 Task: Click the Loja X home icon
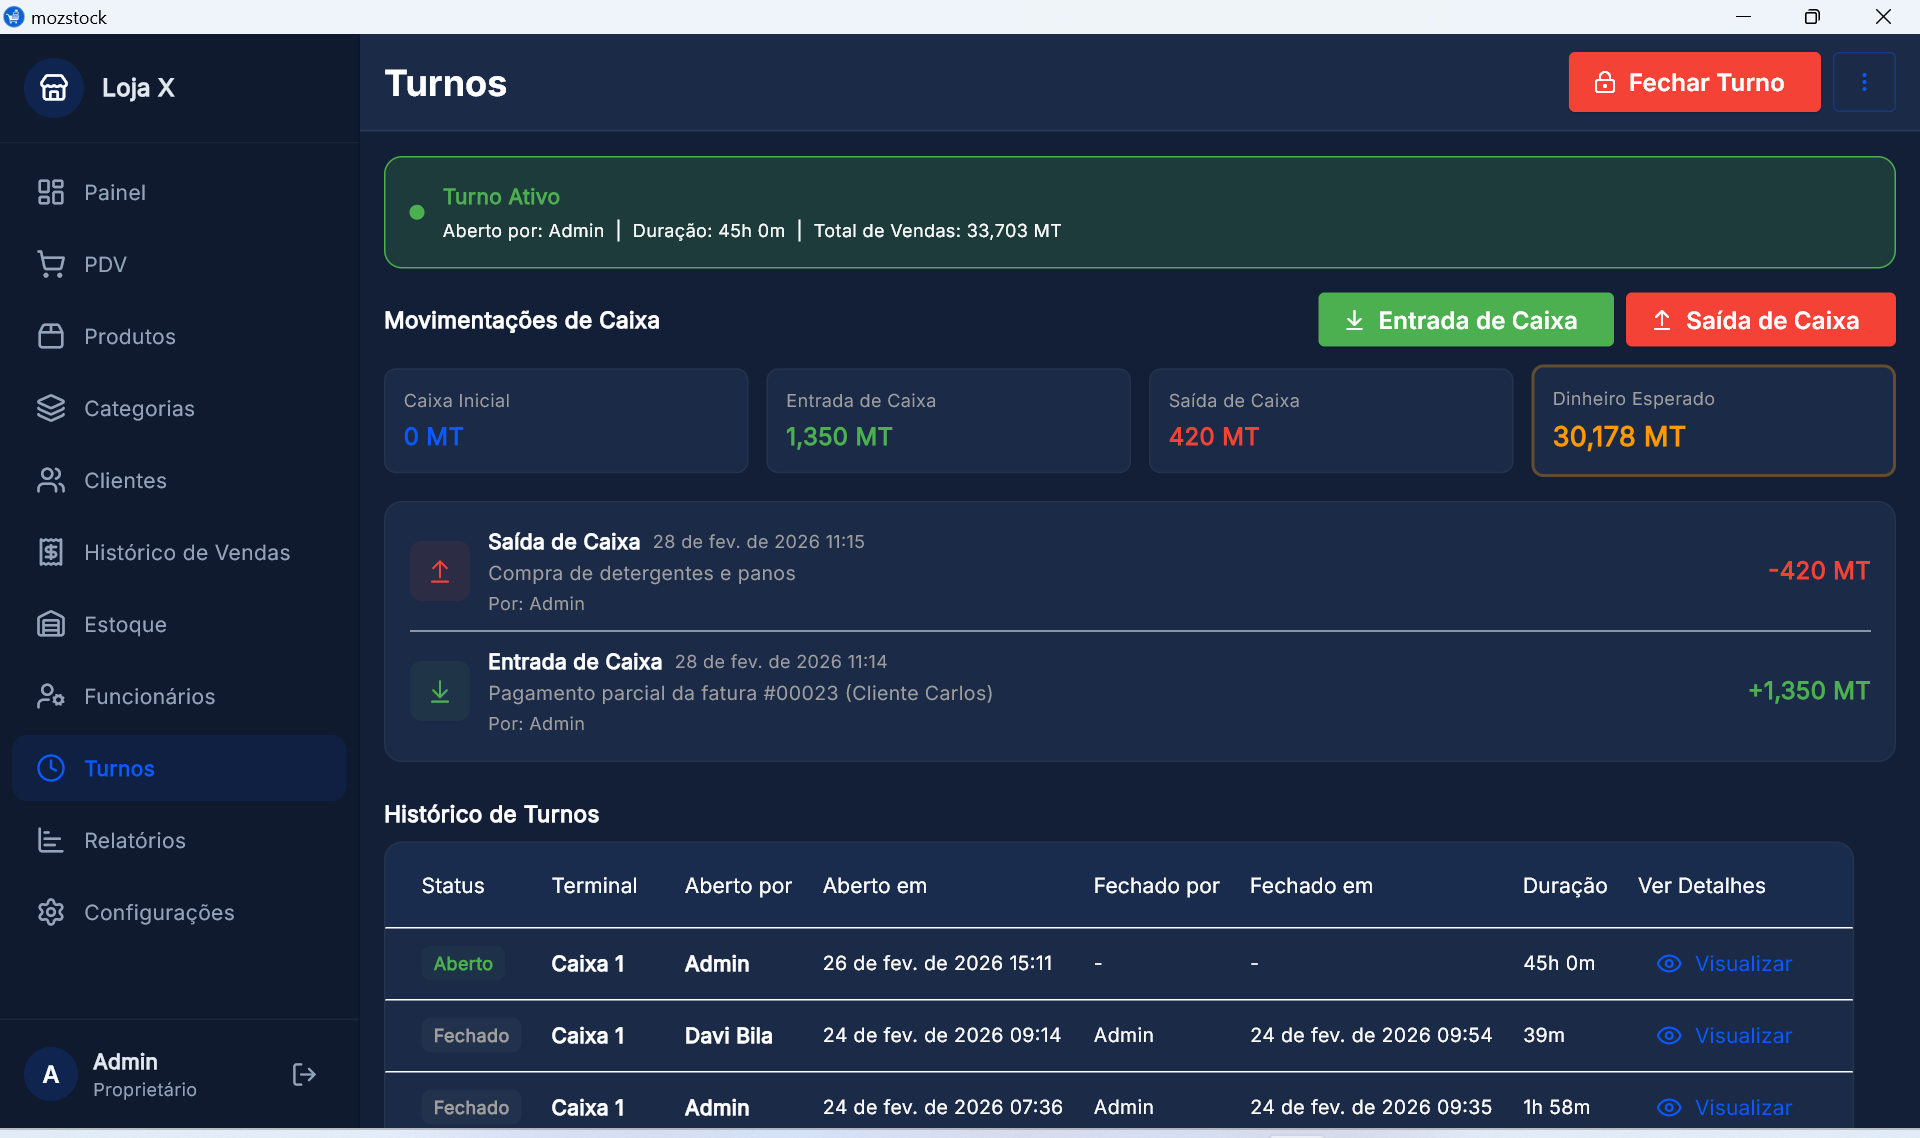[53, 87]
